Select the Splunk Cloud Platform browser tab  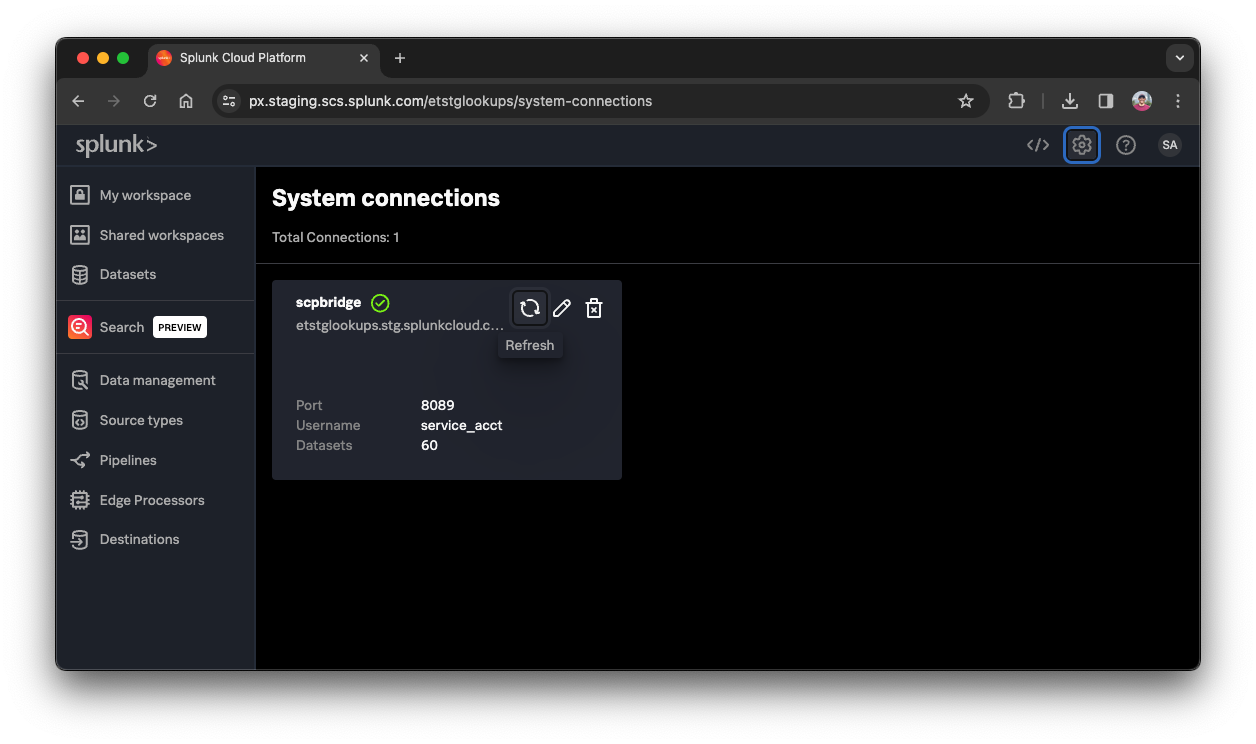[x=263, y=58]
